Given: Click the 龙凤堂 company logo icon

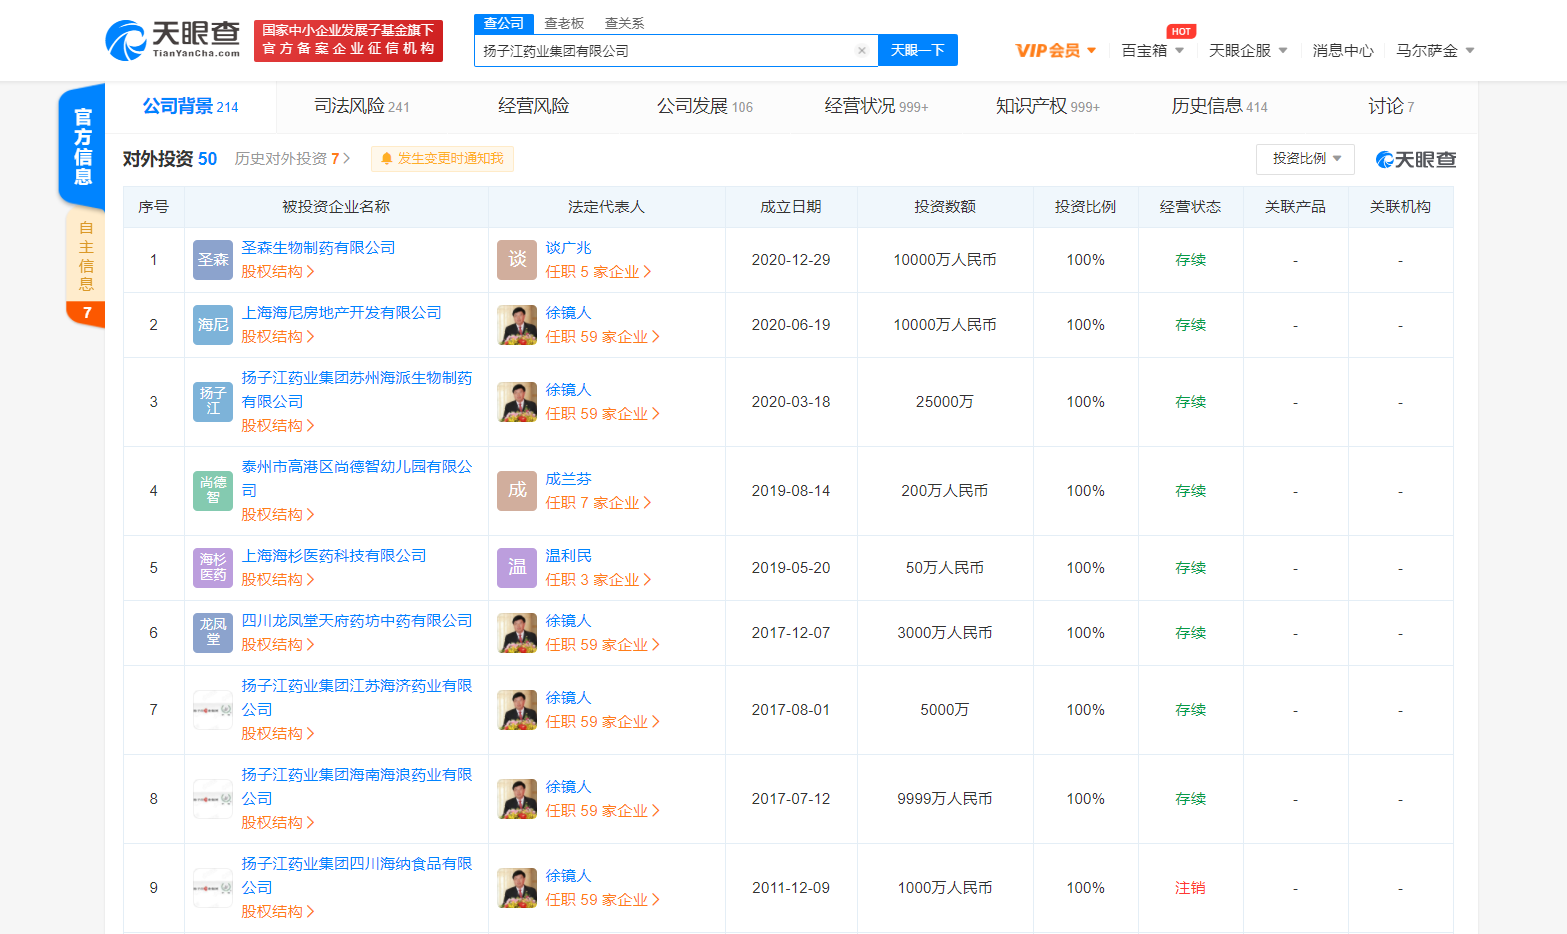Looking at the screenshot, I should tap(213, 633).
